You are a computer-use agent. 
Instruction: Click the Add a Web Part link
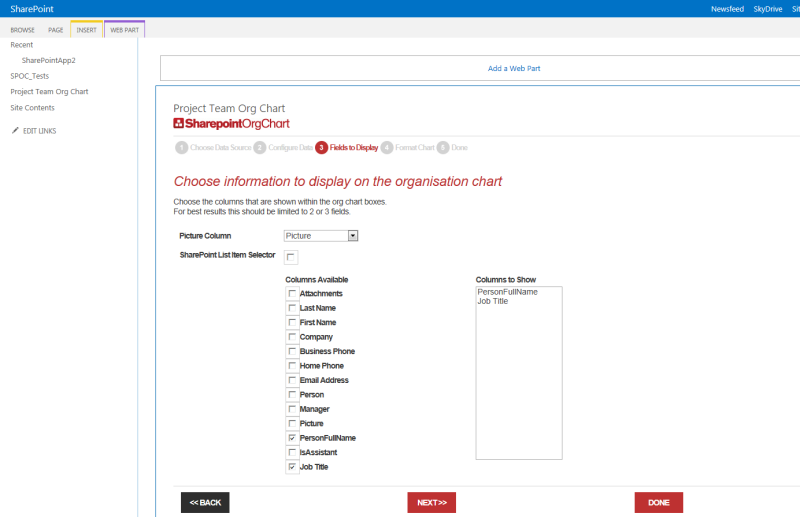[x=514, y=68]
